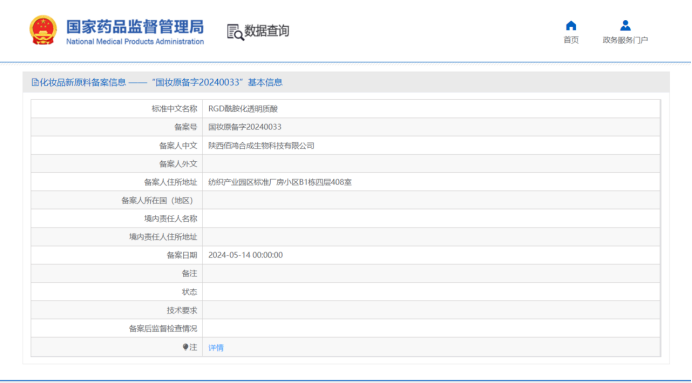Click 首页 text link
This screenshot has width=692, height=383.
(x=571, y=40)
